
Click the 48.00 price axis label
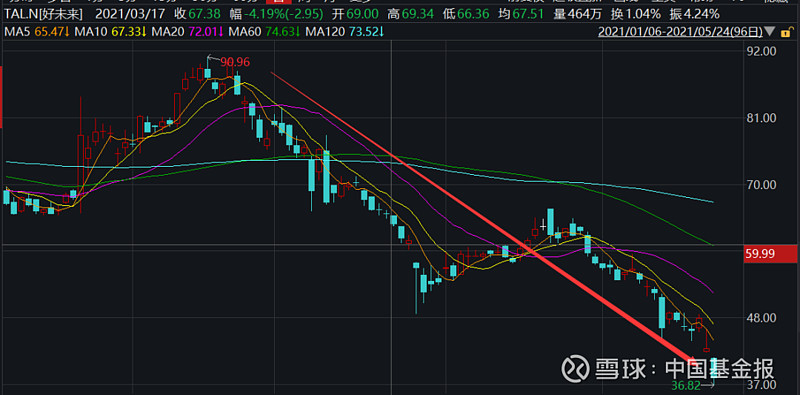click(x=762, y=318)
